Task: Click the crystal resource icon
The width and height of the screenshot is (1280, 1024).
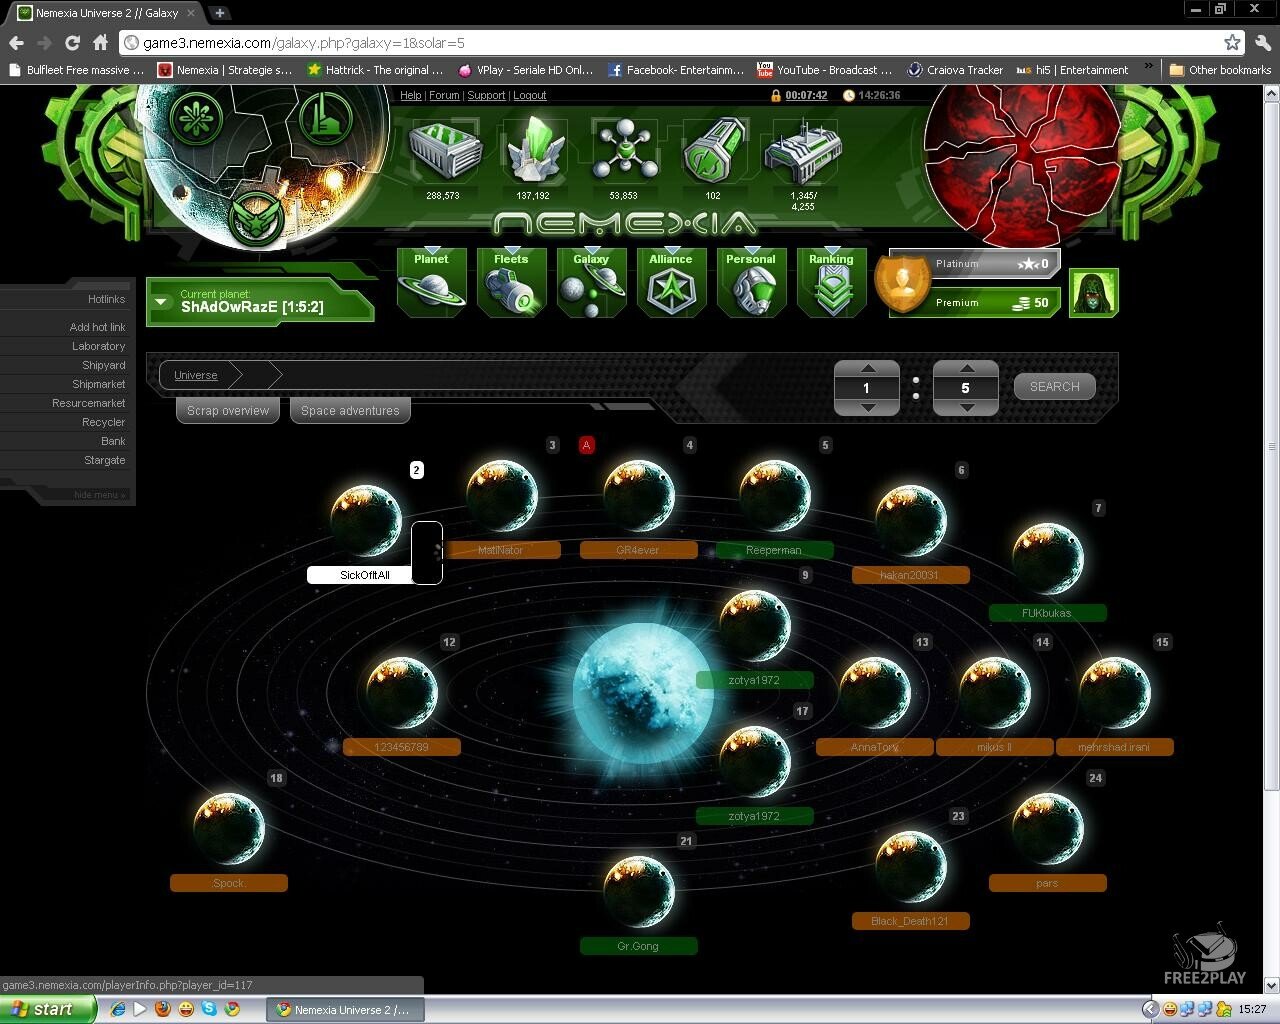Action: point(533,152)
